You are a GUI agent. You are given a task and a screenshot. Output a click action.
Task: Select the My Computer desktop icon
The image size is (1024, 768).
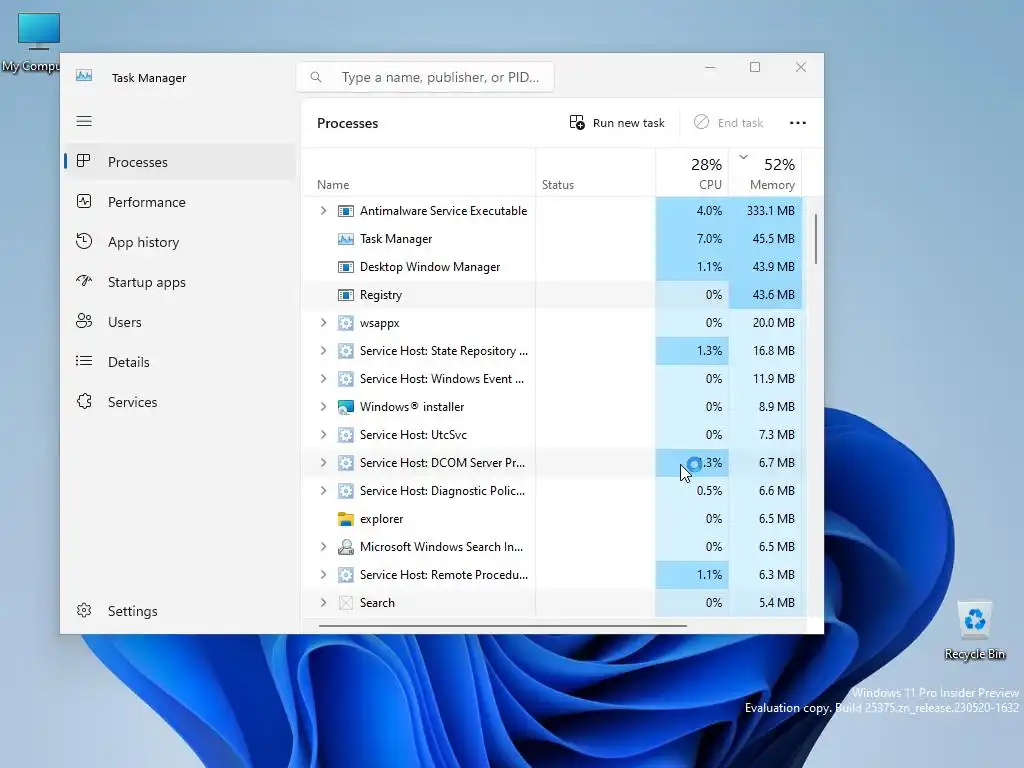[x=31, y=42]
